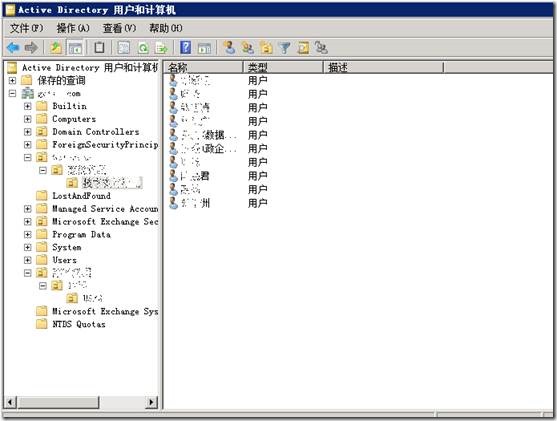Toggle the Show/Hide Console Tree icon
Image resolution: width=557 pixels, height=421 pixels.
click(75, 48)
